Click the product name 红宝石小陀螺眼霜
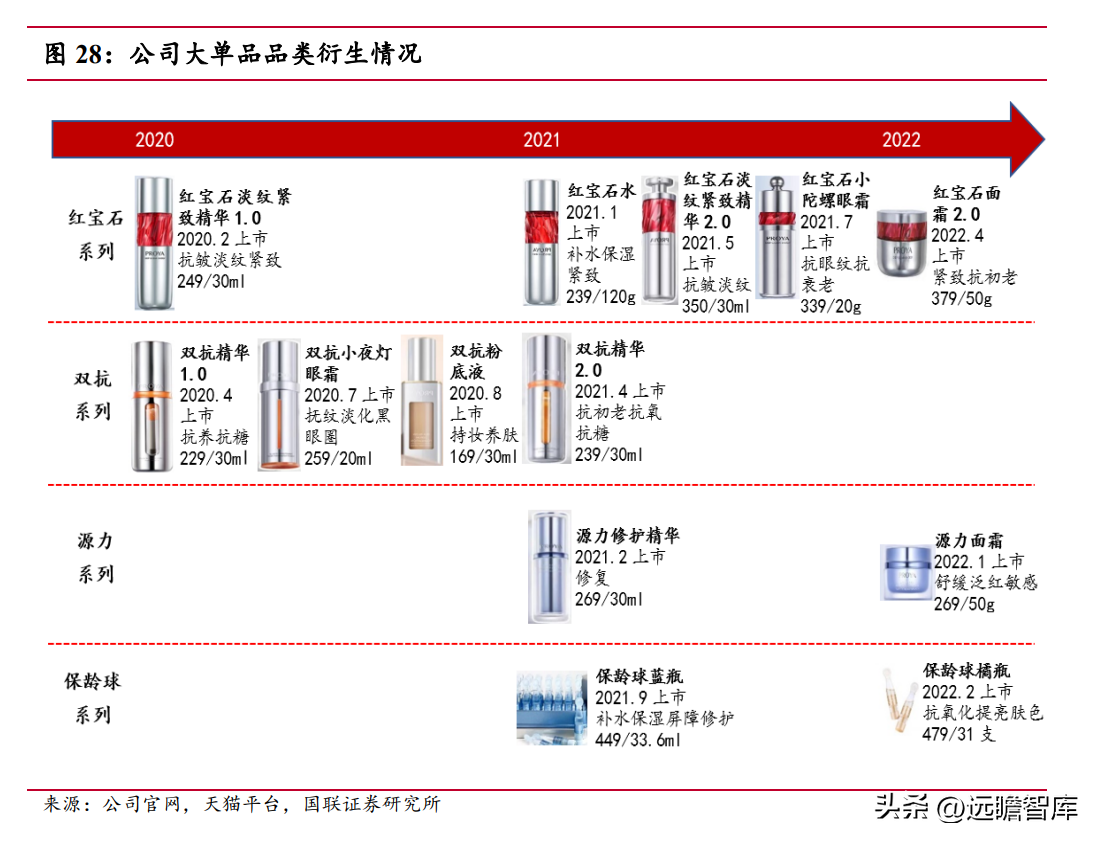Screen dimensions: 1102x845 coord(836,190)
